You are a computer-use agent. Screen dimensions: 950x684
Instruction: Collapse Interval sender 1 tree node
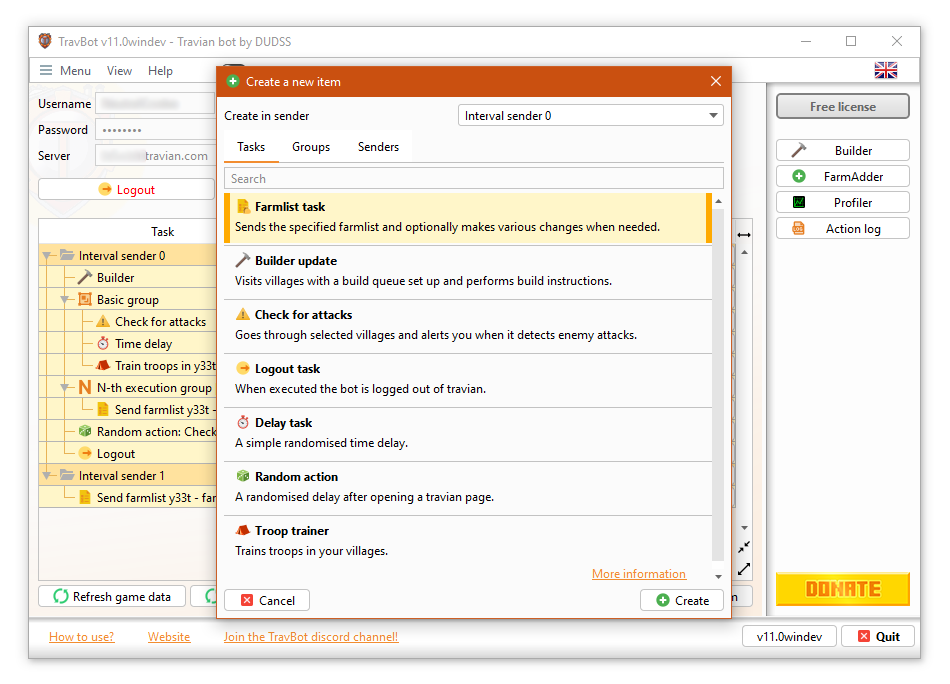(47, 476)
